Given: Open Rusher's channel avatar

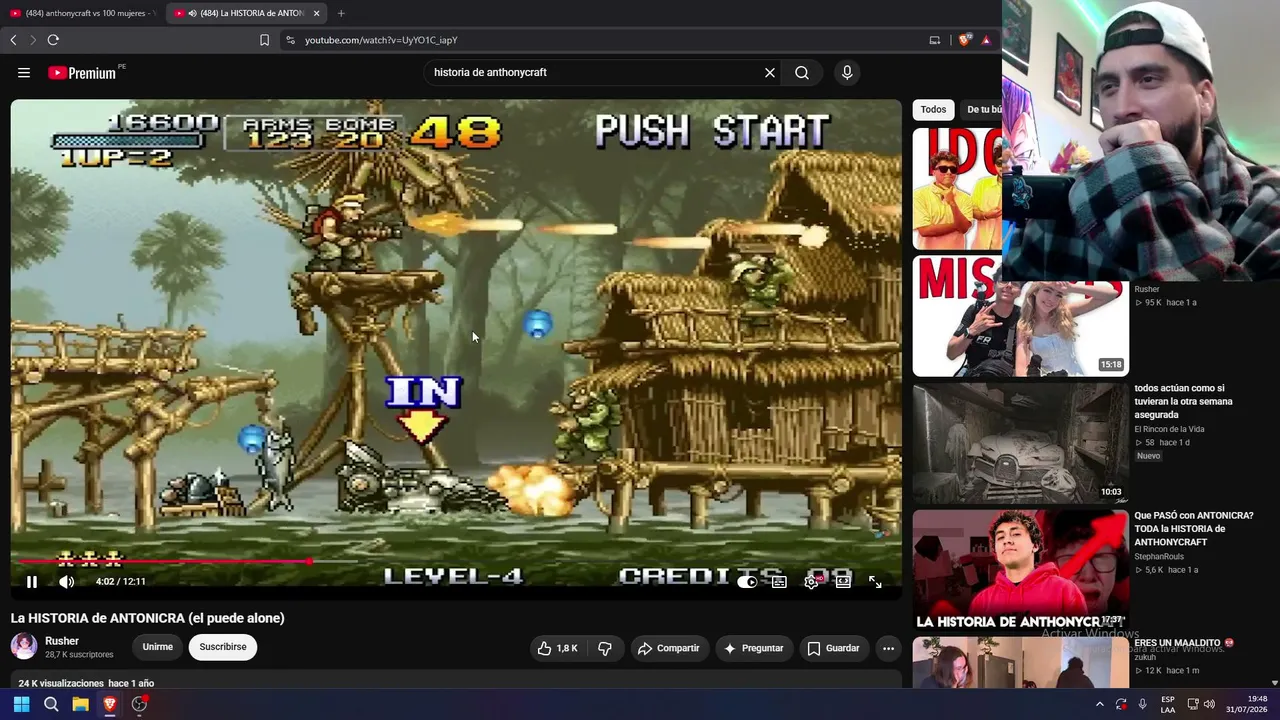Looking at the screenshot, I should pyautogui.click(x=24, y=646).
